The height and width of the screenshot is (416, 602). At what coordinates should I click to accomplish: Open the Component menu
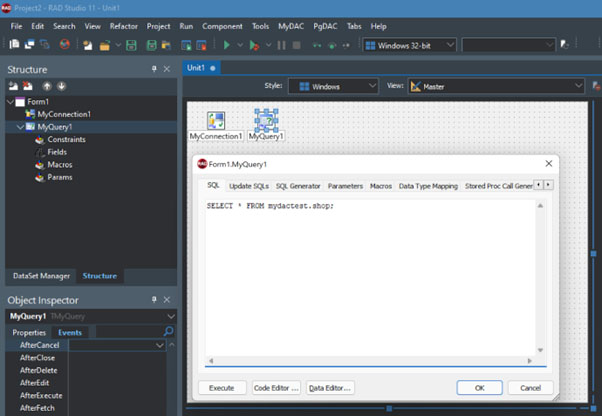coord(222,26)
